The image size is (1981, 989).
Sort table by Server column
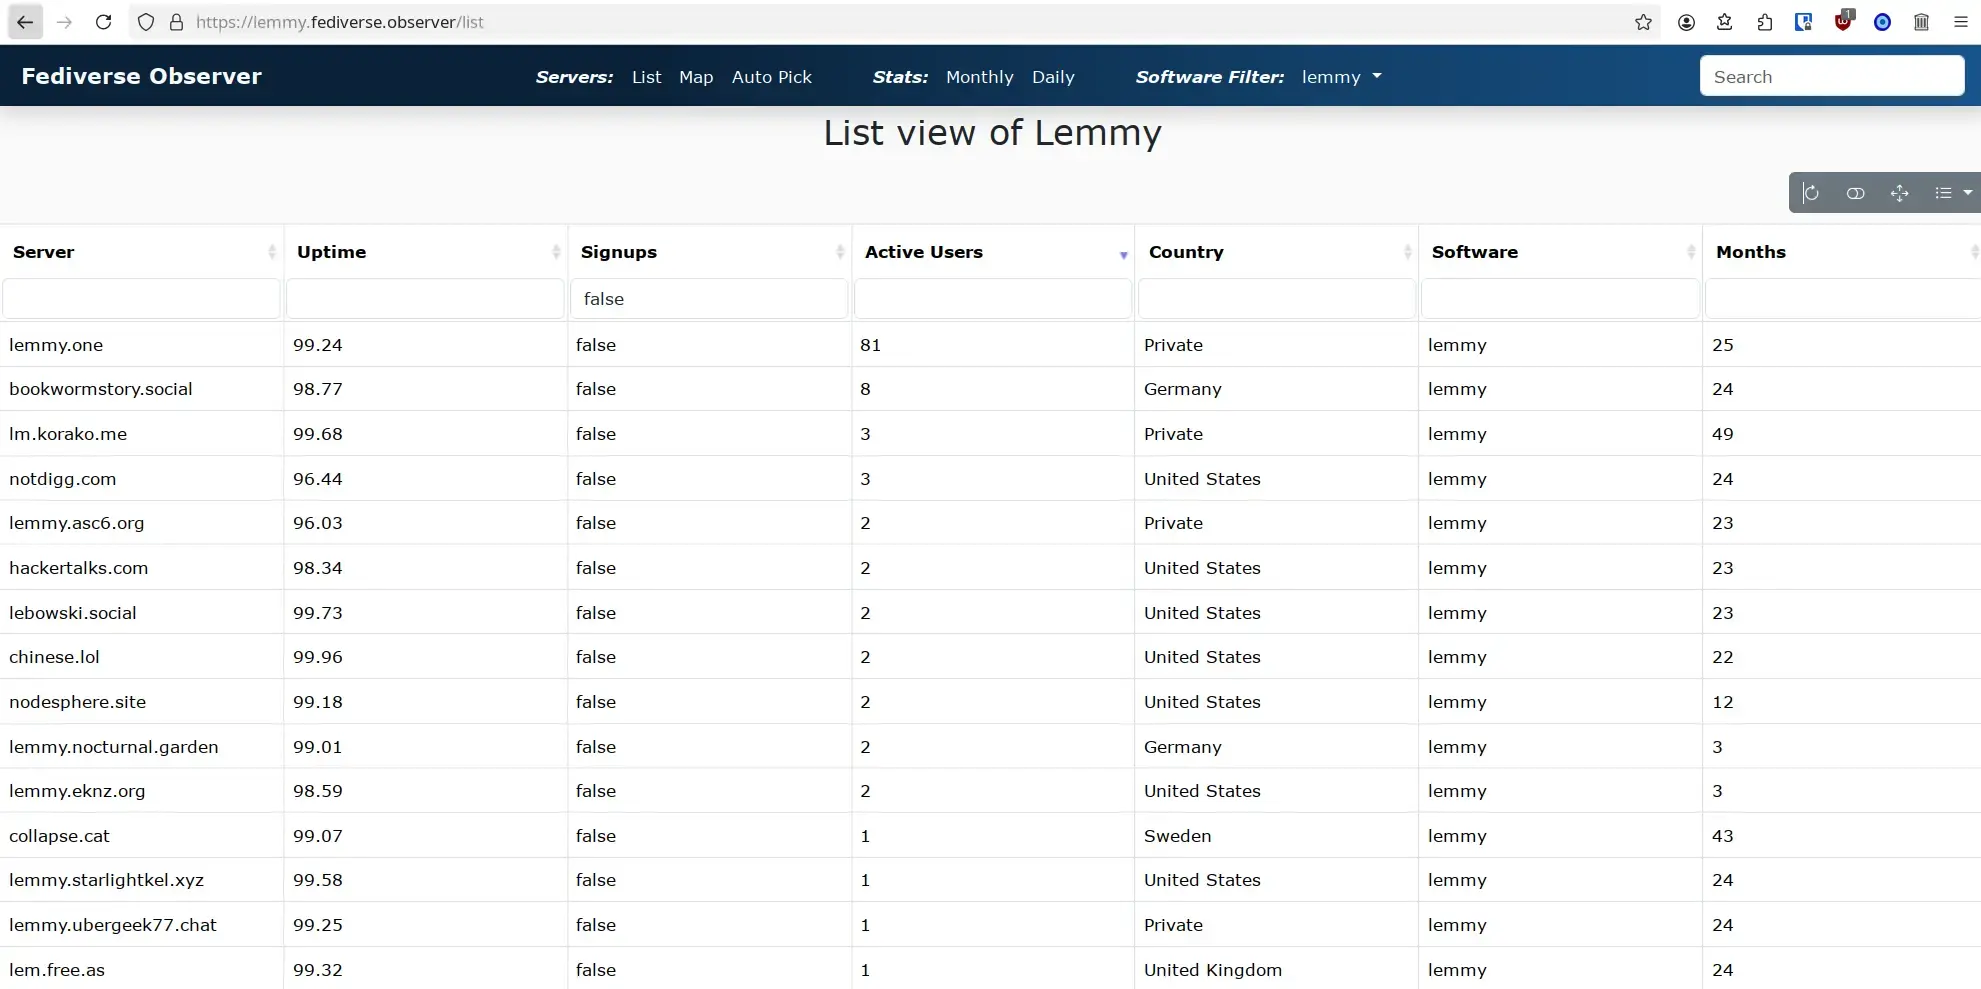pyautogui.click(x=142, y=252)
